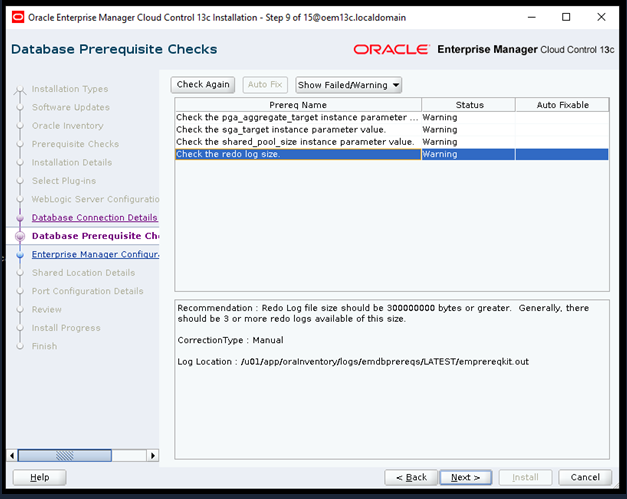Open the Show Failed/Warning dropdown

point(348,85)
